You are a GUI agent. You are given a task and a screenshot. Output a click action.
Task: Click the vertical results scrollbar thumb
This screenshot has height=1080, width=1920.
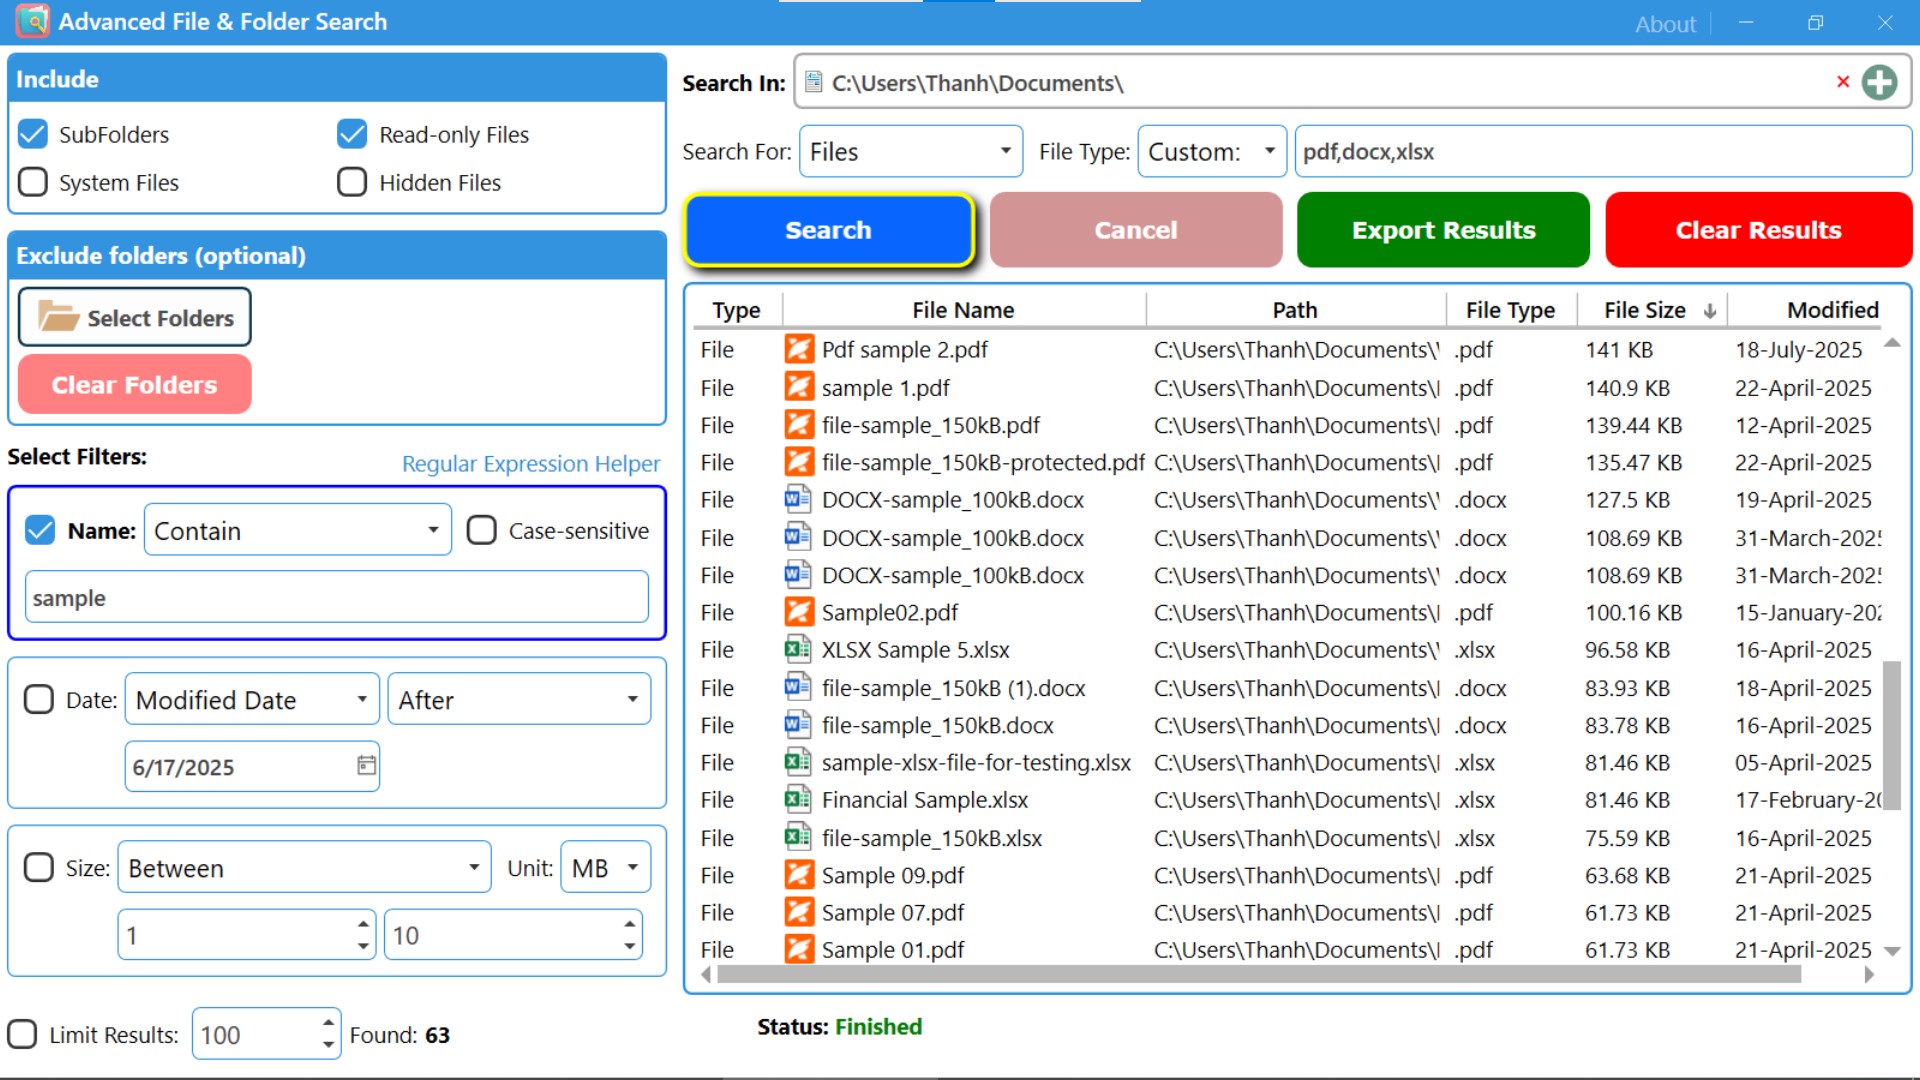point(1891,735)
